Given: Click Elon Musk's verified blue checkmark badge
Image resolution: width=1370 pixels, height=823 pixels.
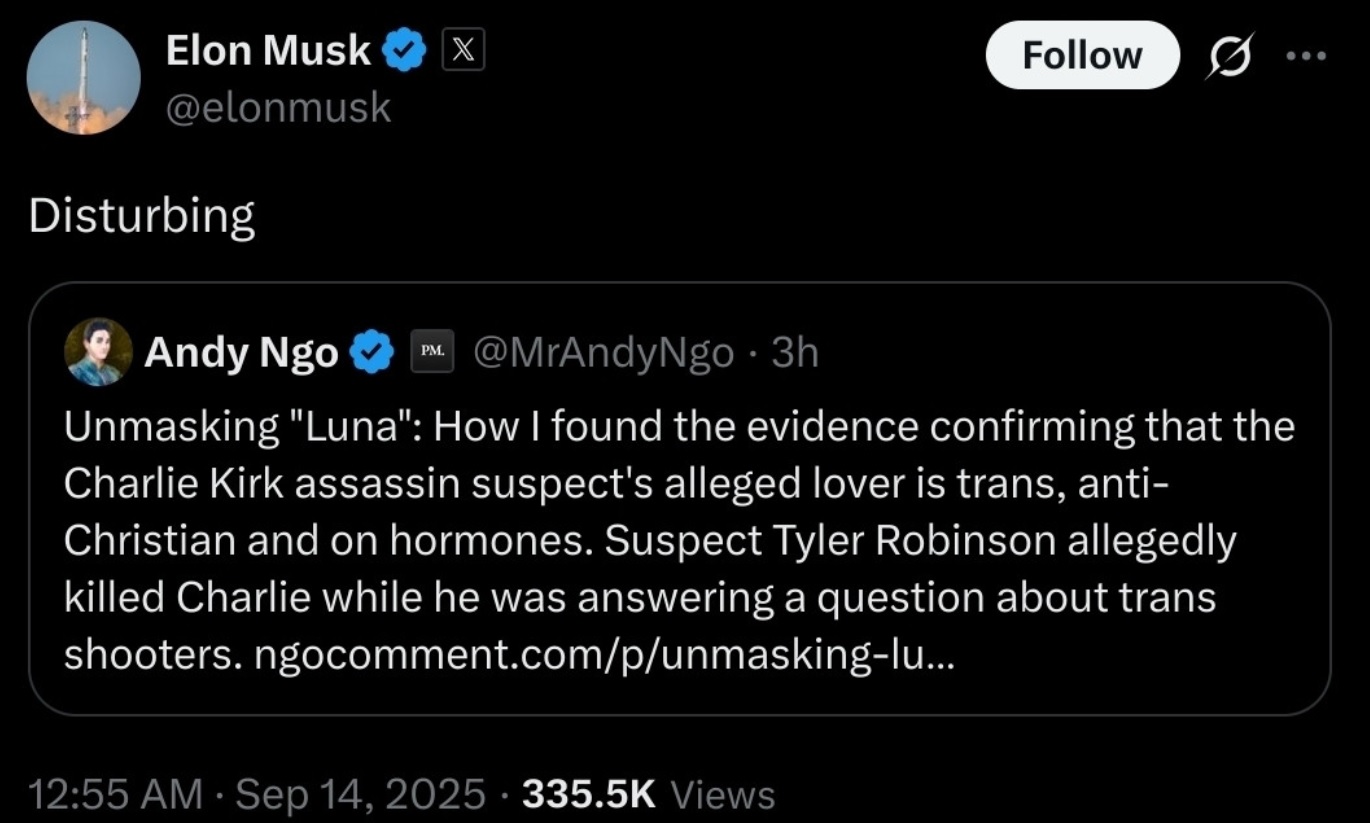Looking at the screenshot, I should pos(402,50).
